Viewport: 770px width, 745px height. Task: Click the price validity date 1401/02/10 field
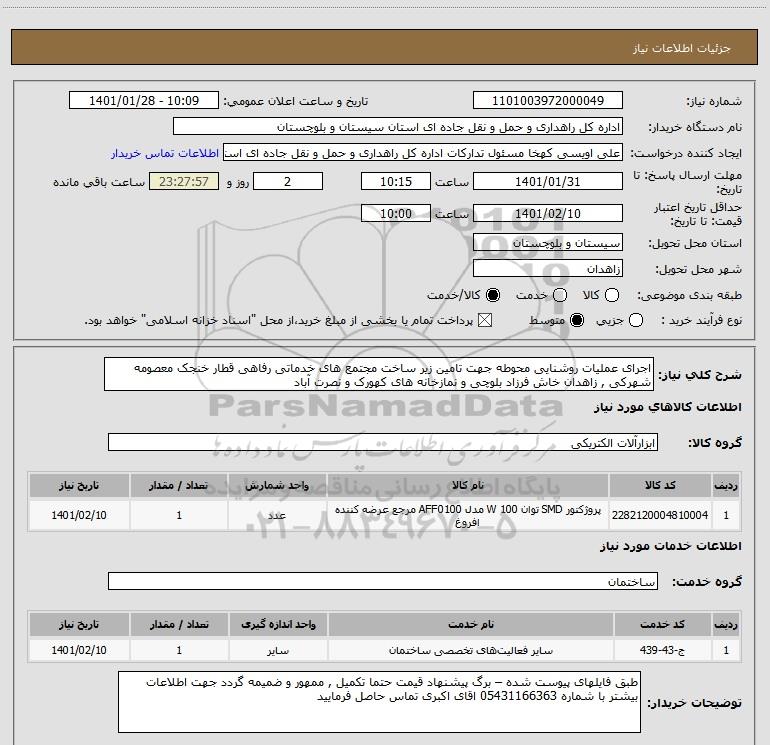548,213
